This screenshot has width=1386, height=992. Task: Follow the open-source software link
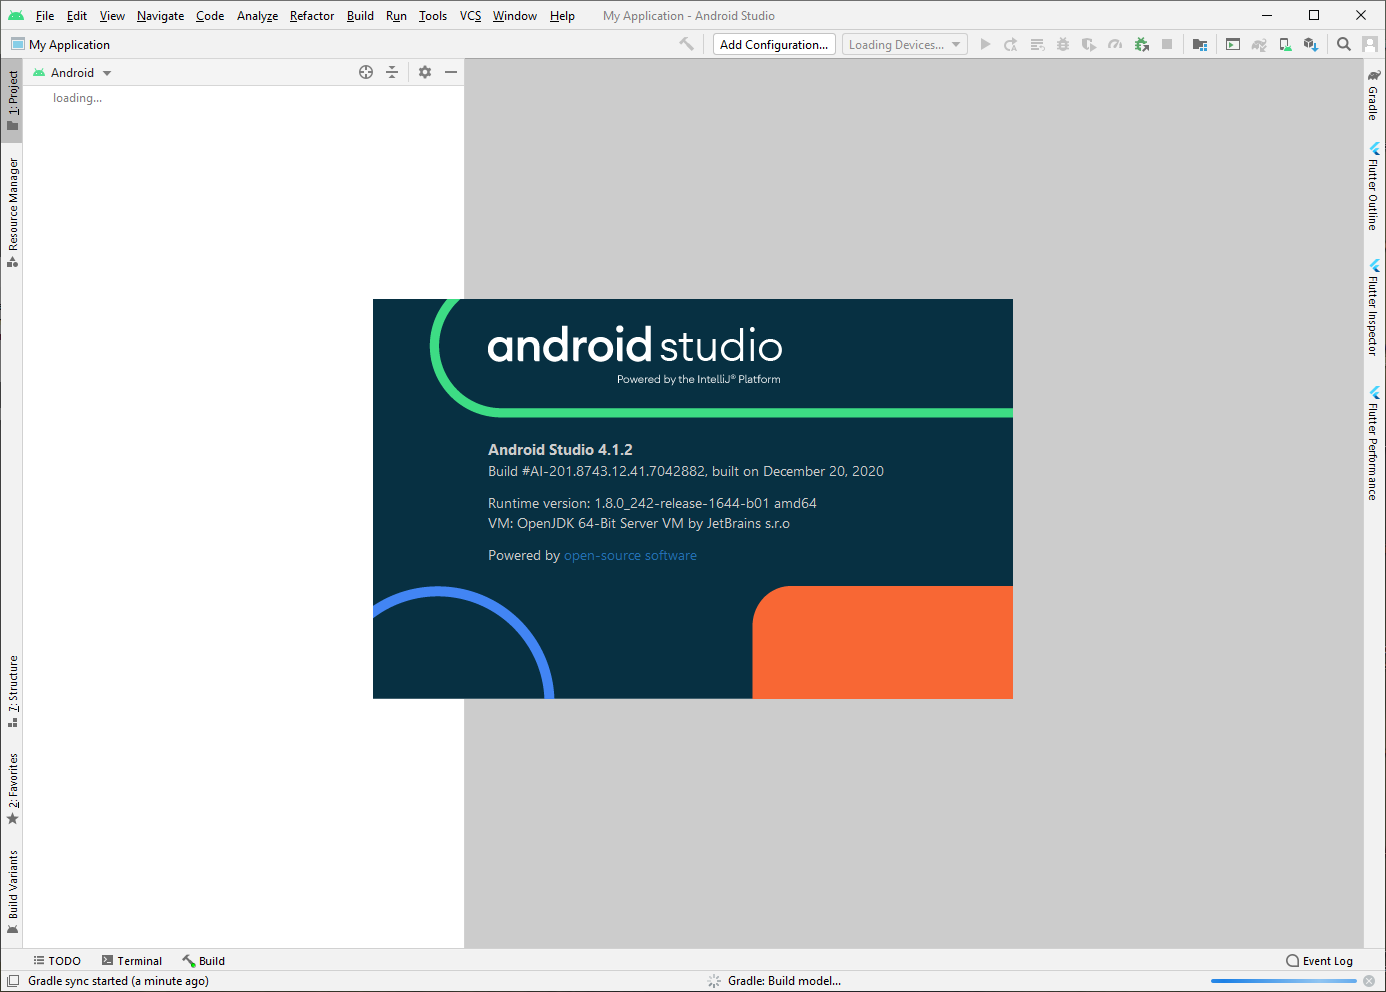(x=630, y=555)
